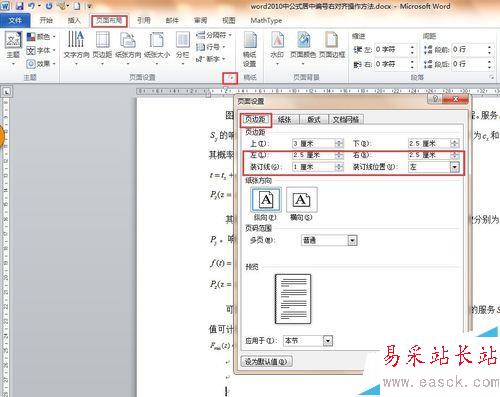Click Right margin (右) input field
The width and height of the screenshot is (500, 397).
click(x=429, y=155)
